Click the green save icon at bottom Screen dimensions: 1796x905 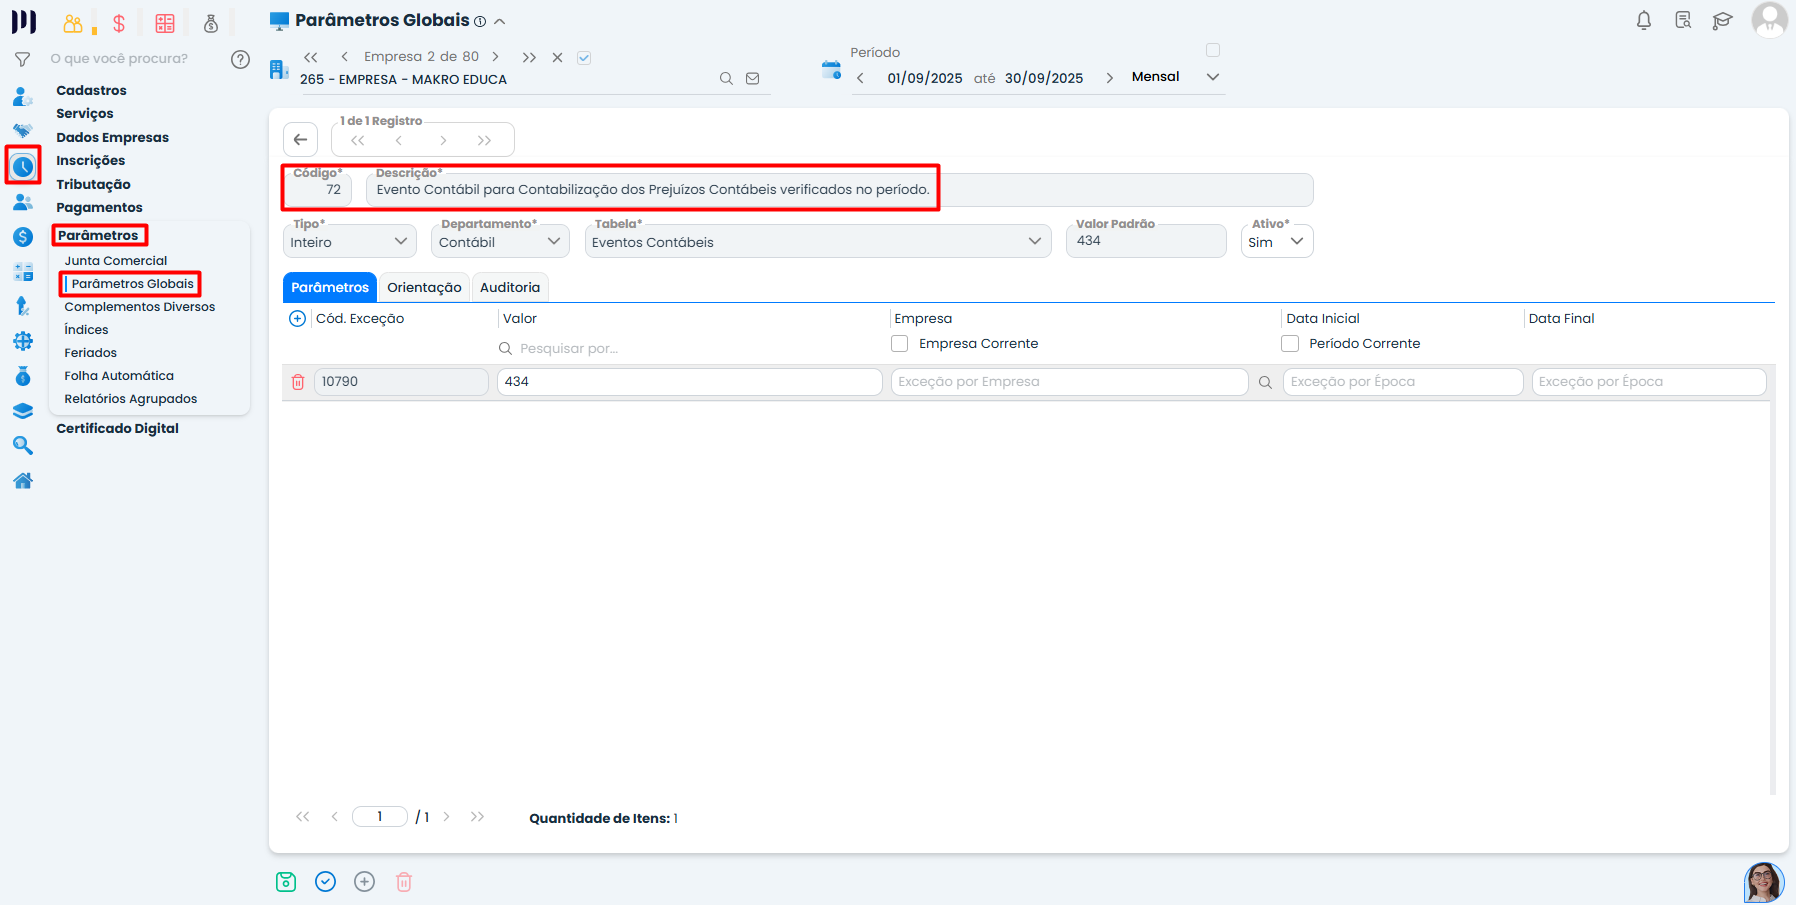click(286, 881)
